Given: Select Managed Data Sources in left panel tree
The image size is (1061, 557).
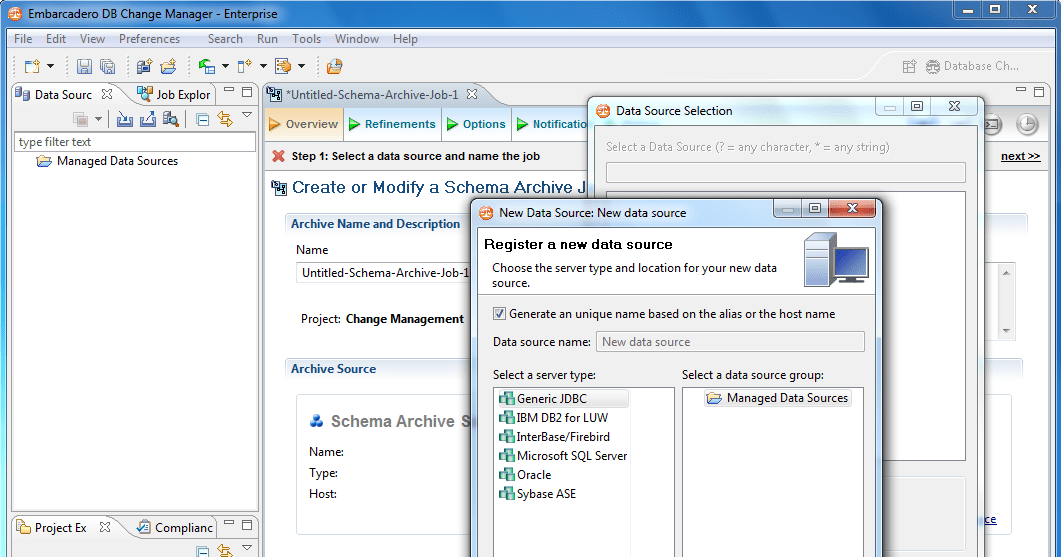Looking at the screenshot, I should point(107,161).
